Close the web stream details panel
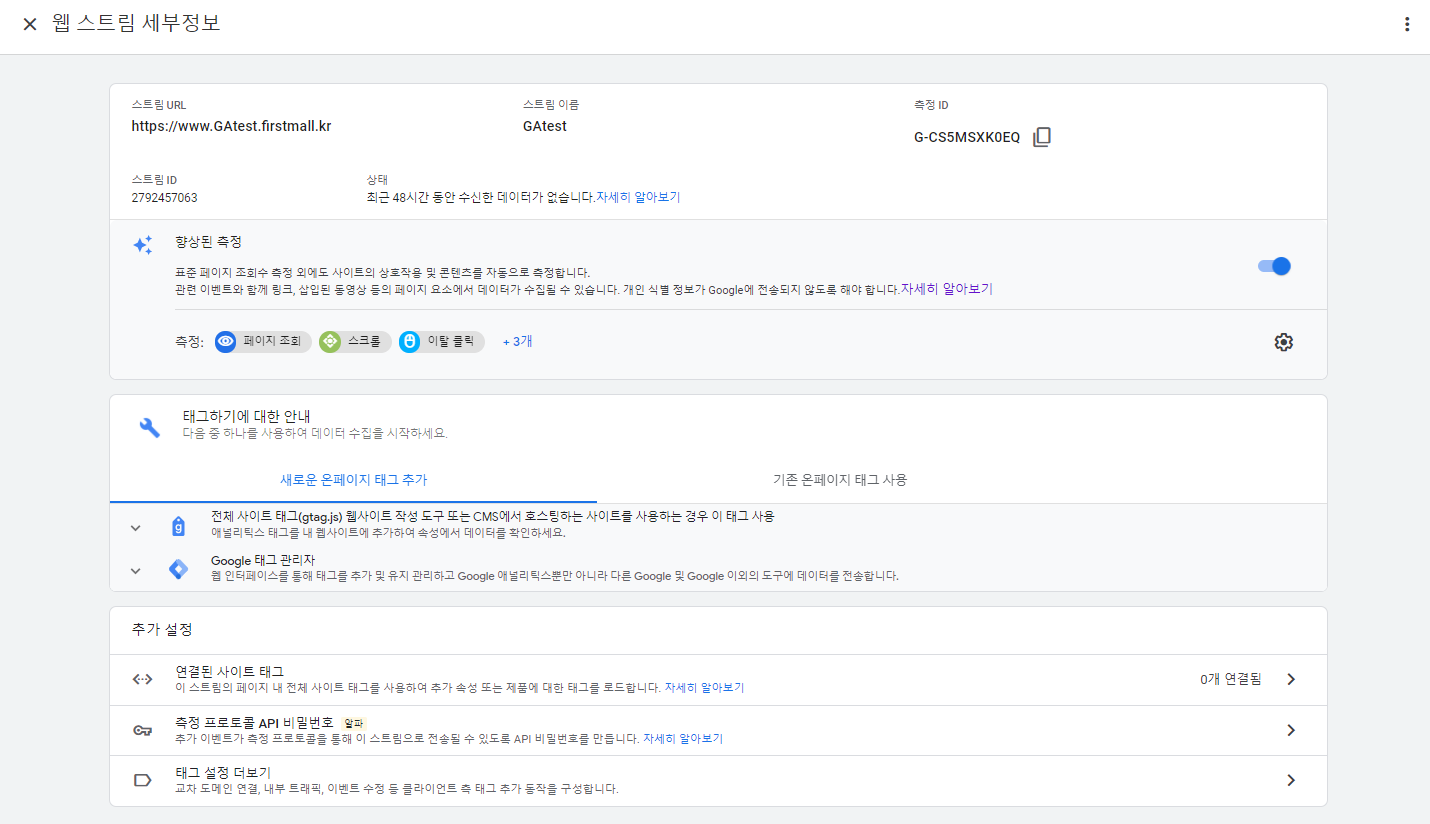The image size is (1430, 824). tap(30, 24)
